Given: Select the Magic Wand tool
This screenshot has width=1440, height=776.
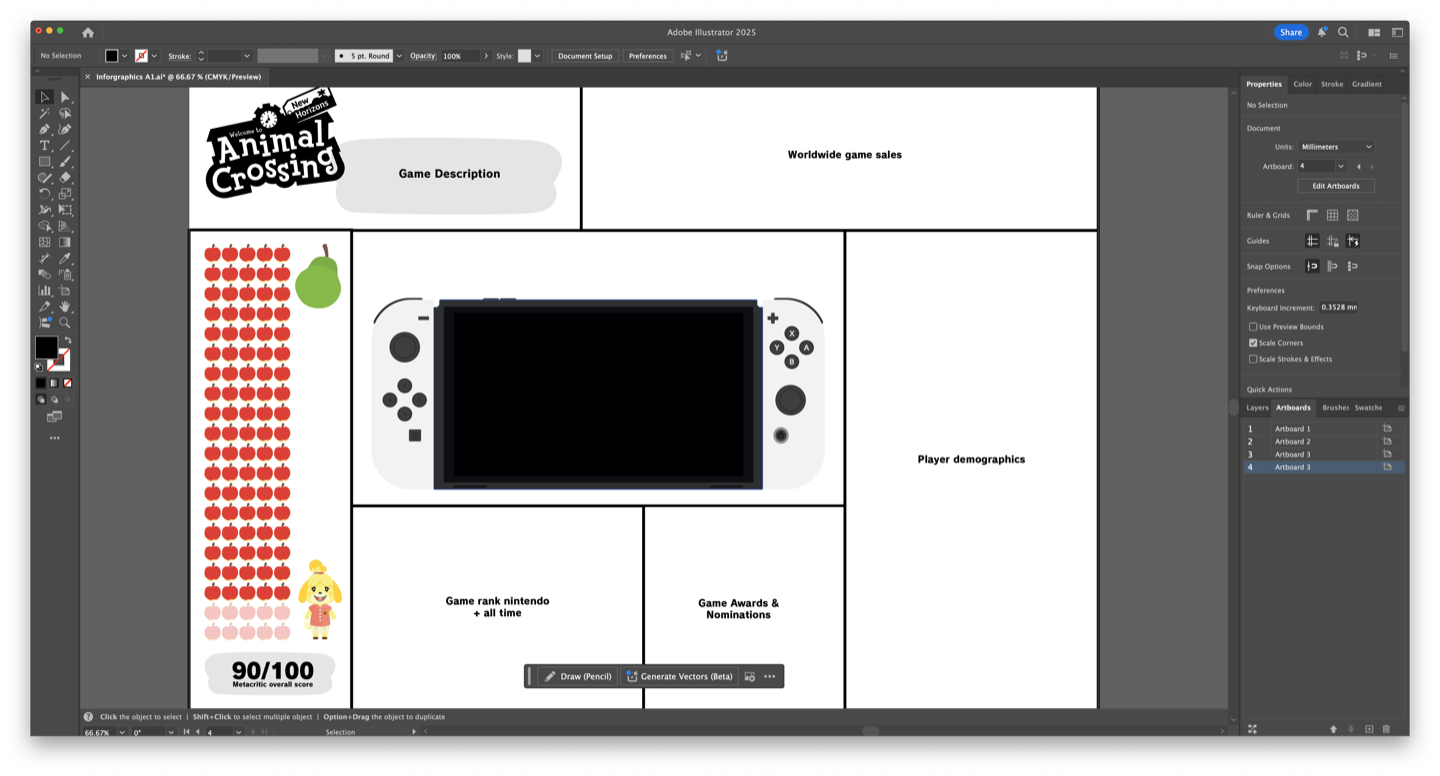Looking at the screenshot, I should pyautogui.click(x=44, y=113).
